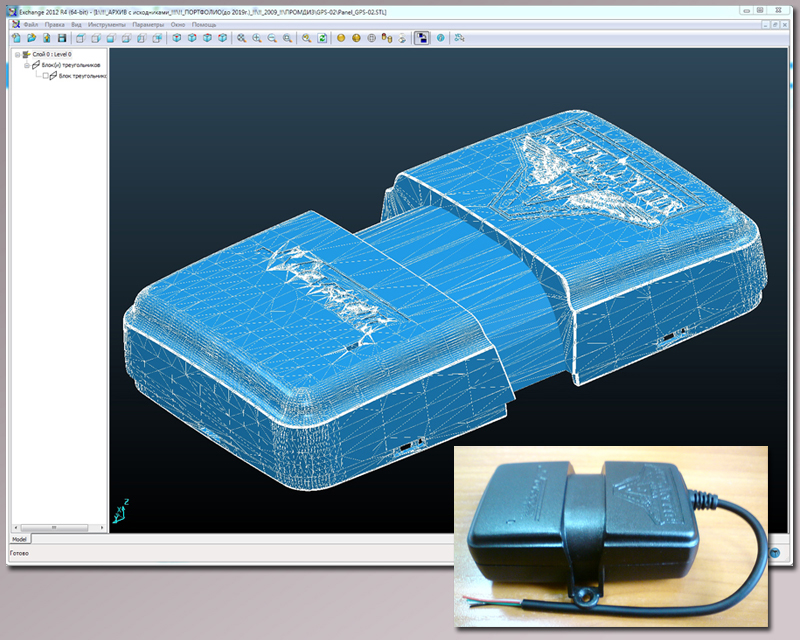The width and height of the screenshot is (800, 640).
Task: Select the last blue isometric view cube
Action: pyautogui.click(x=222, y=38)
